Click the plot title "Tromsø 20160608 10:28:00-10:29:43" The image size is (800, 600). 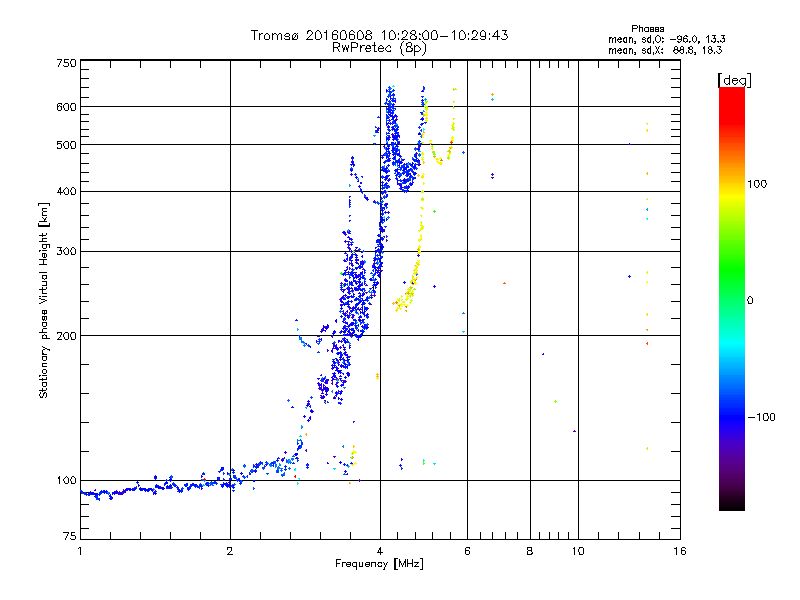point(379,35)
